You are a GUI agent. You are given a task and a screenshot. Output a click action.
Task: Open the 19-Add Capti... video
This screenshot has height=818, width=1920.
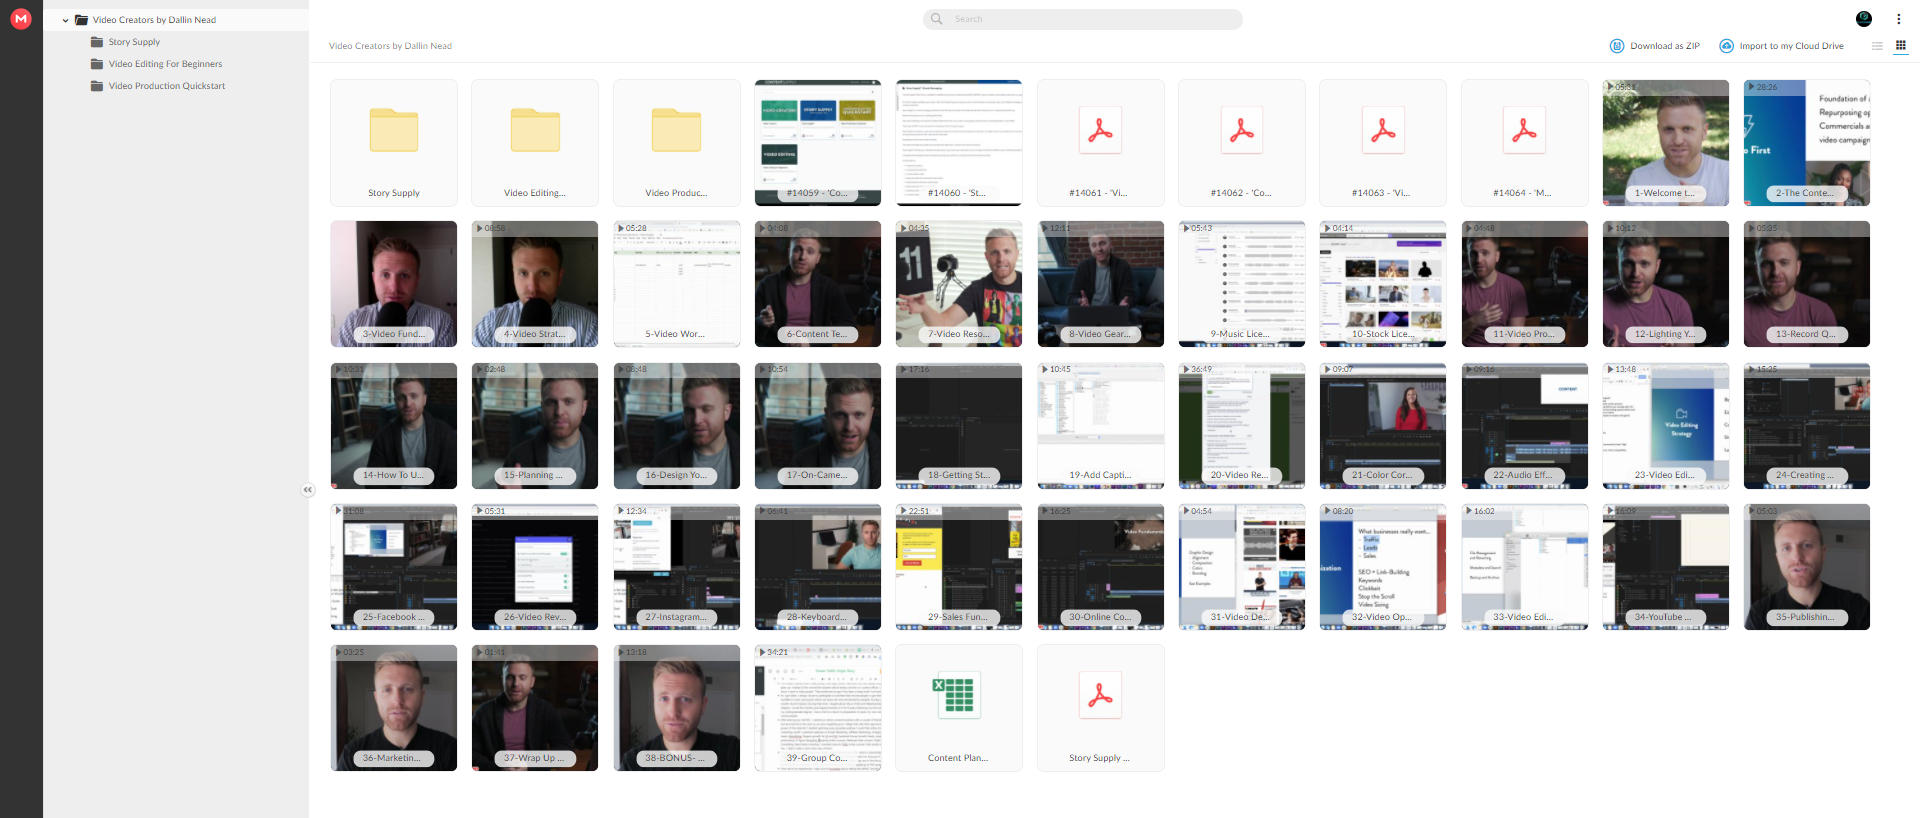[1101, 426]
